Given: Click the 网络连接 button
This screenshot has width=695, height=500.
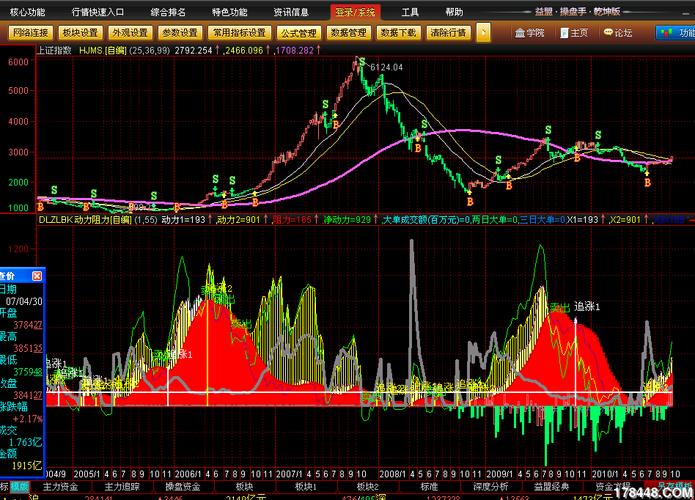Looking at the screenshot, I should click(31, 33).
